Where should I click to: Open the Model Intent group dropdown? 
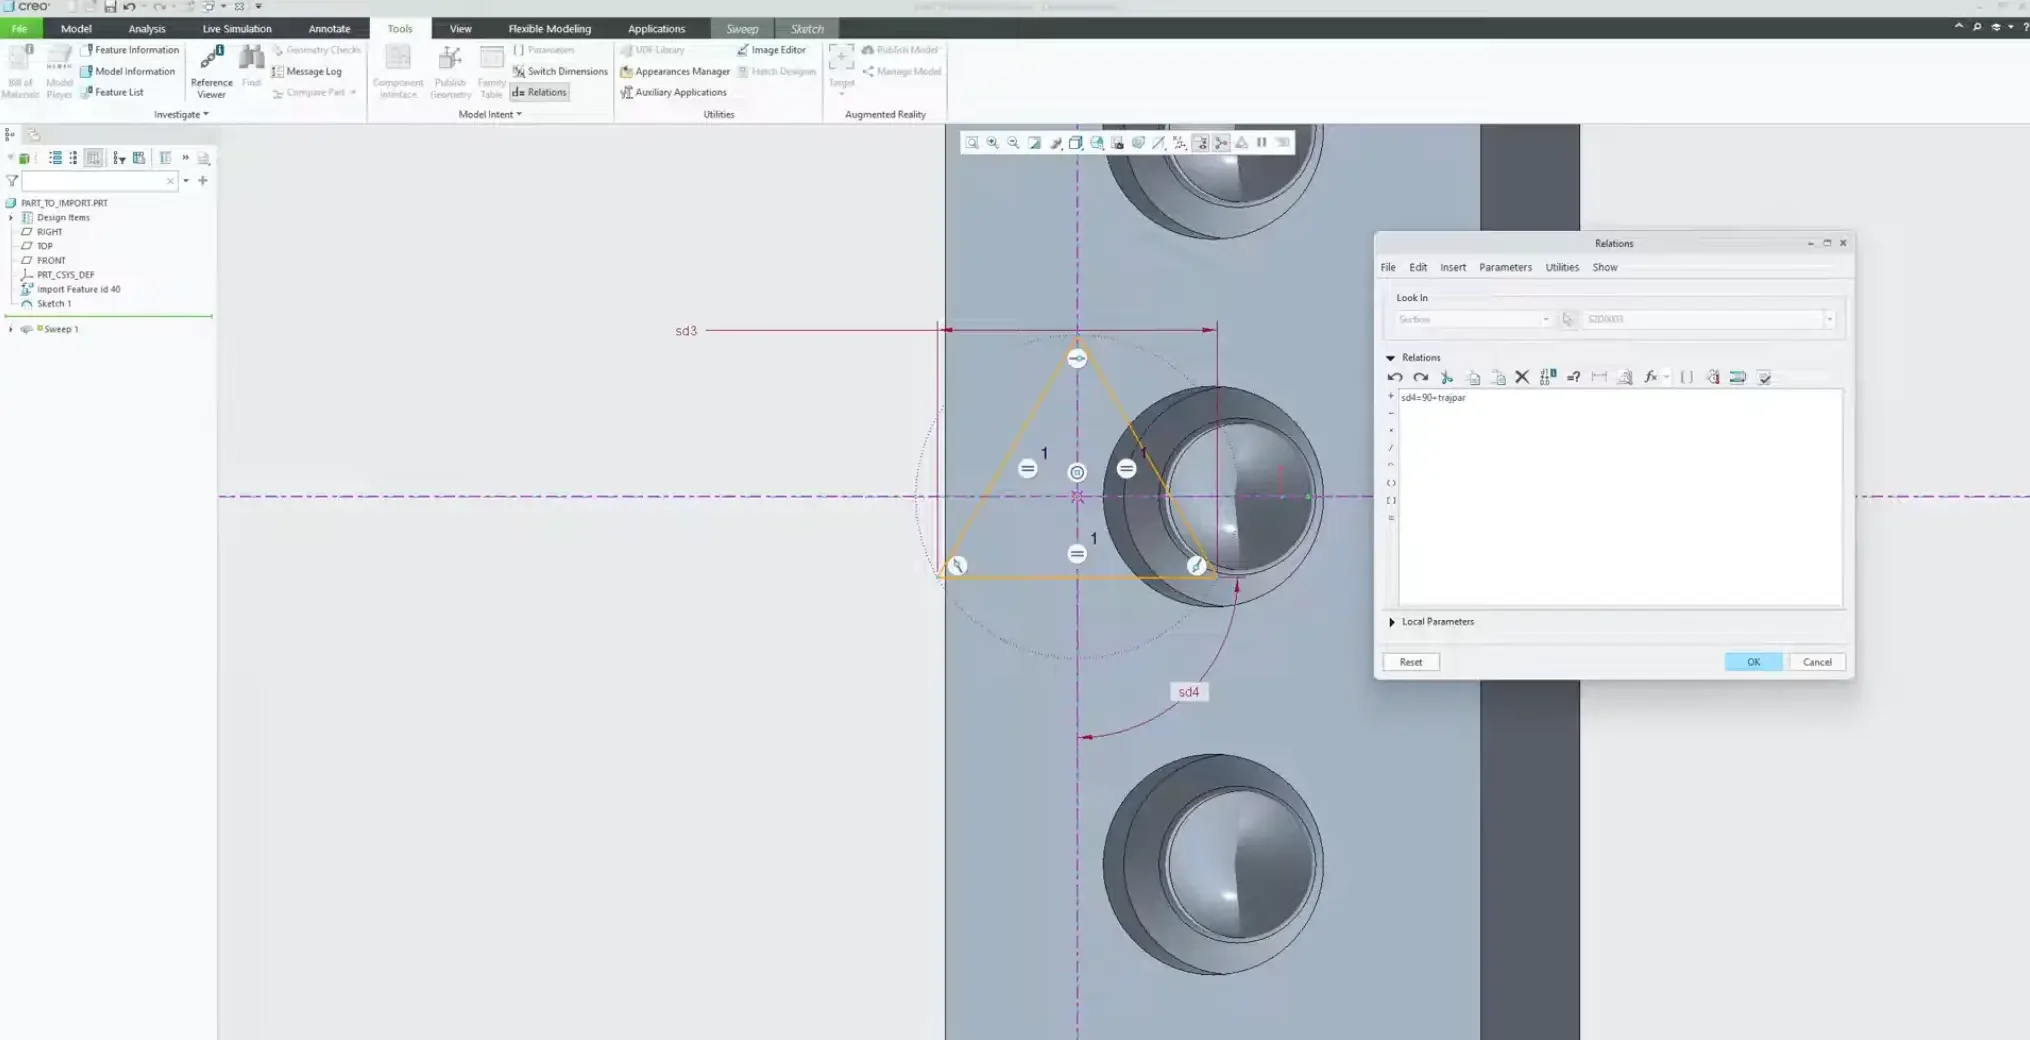coord(490,114)
